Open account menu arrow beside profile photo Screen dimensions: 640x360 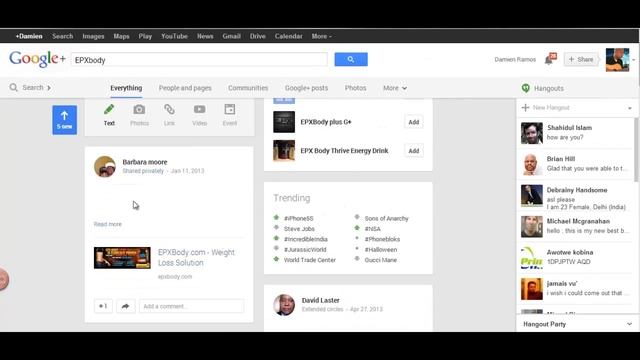633,60
